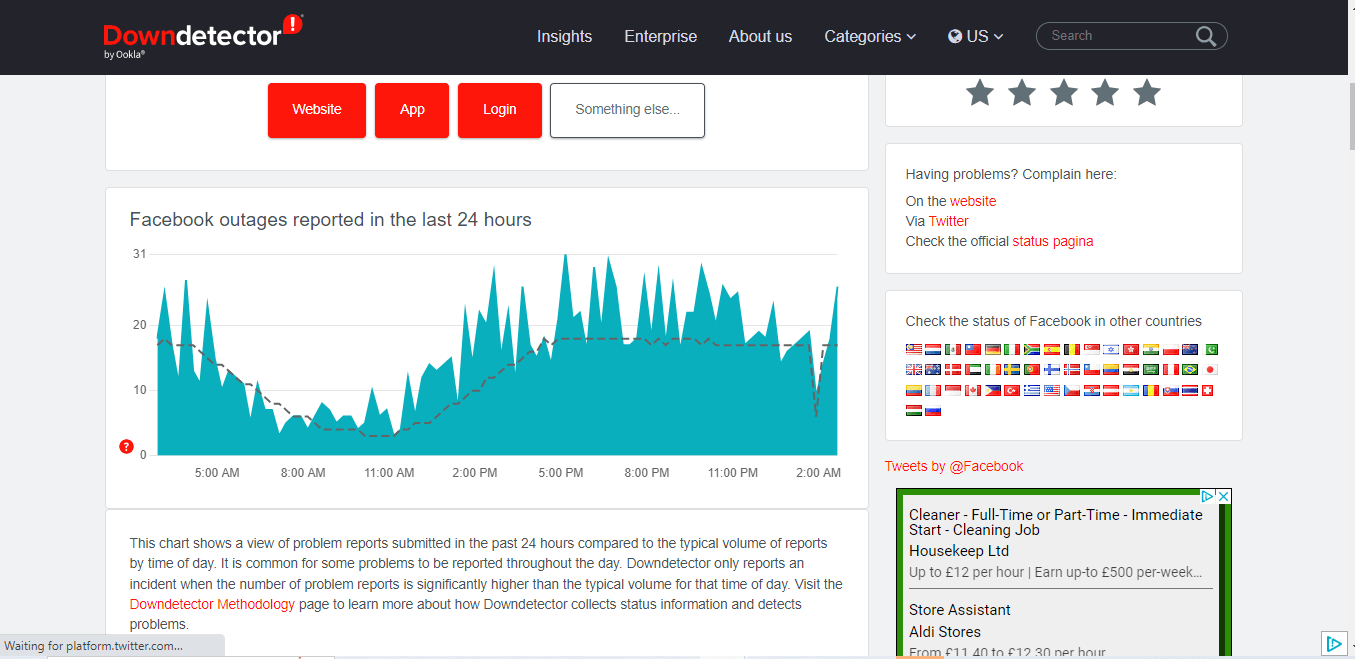This screenshot has height=659, width=1355.
Task: Open the US region selector dropdown
Action: [975, 36]
